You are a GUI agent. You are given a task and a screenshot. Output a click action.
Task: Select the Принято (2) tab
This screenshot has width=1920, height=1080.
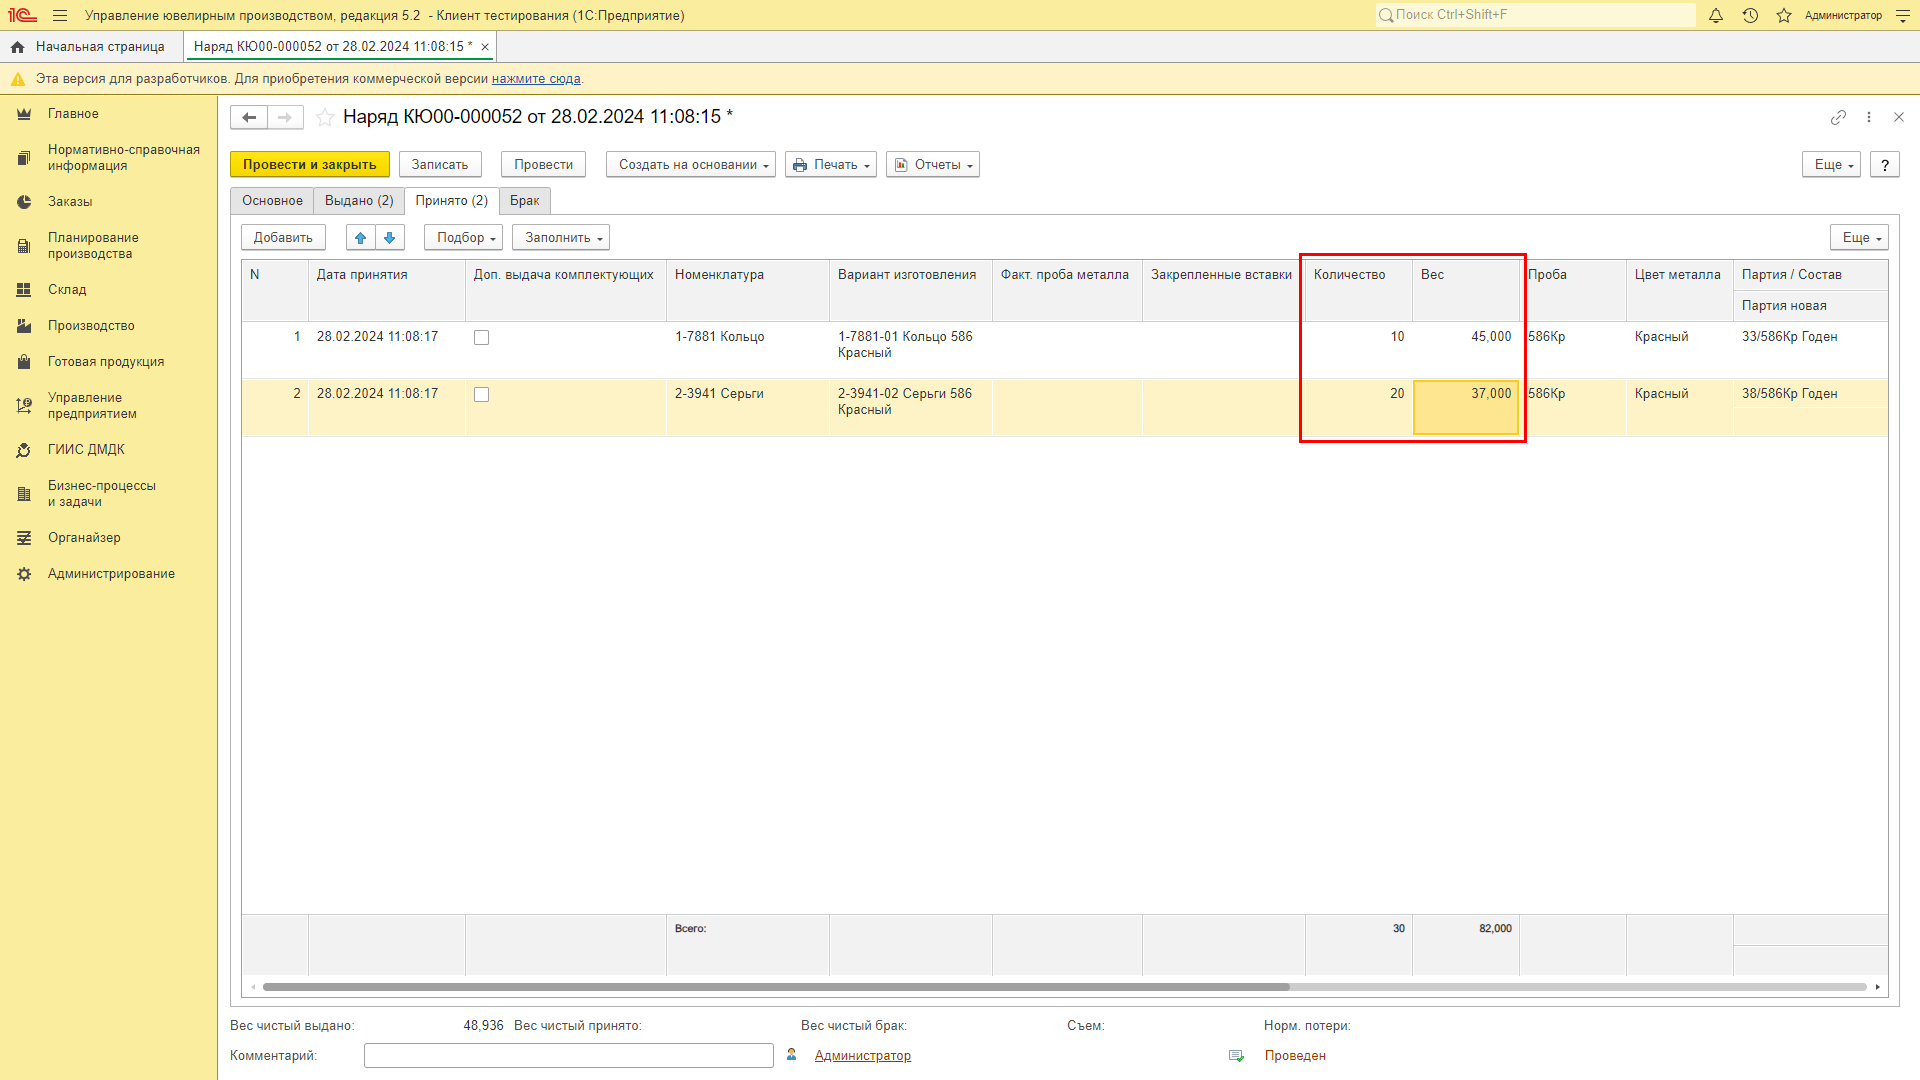(452, 201)
